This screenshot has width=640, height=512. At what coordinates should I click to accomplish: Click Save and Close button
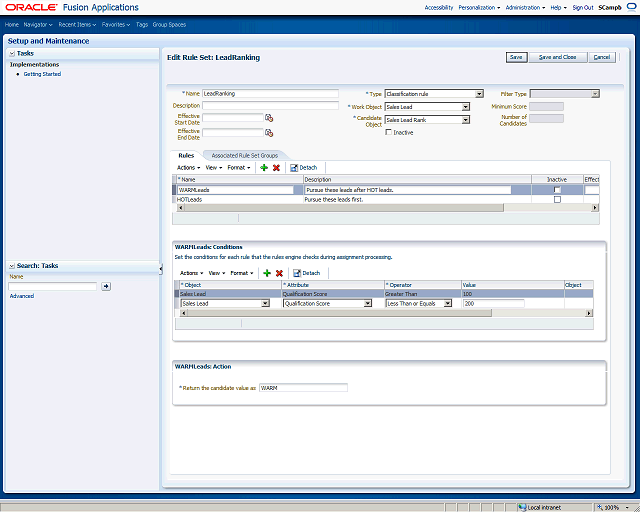[558, 57]
